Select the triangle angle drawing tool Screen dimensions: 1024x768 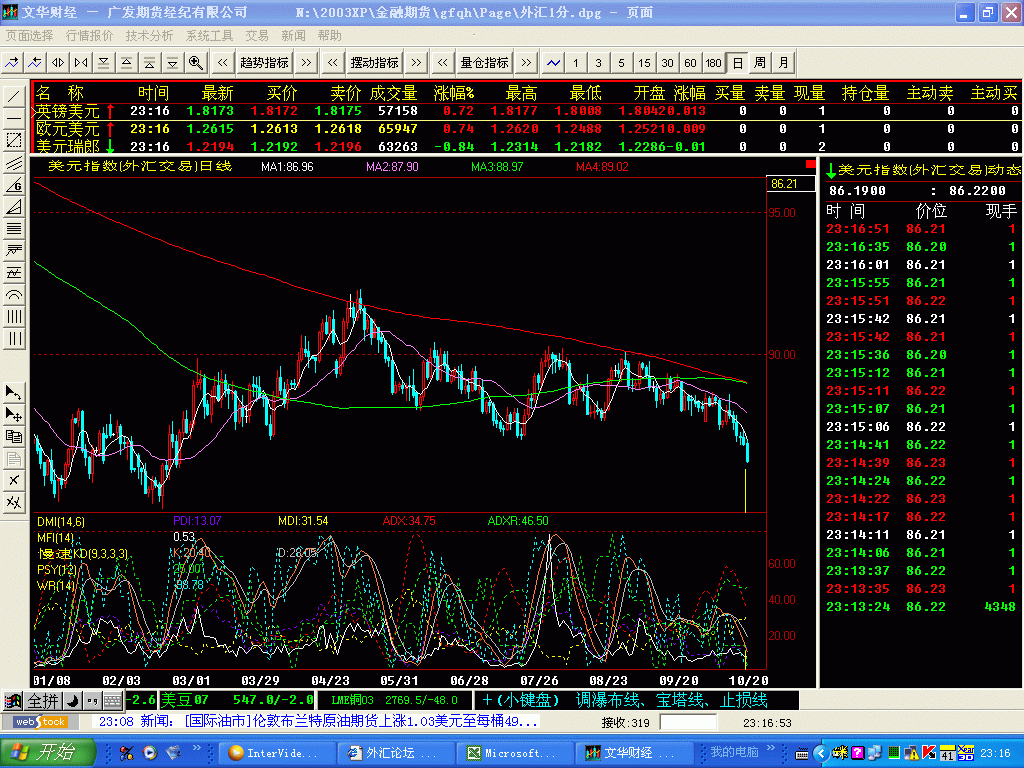(x=14, y=207)
